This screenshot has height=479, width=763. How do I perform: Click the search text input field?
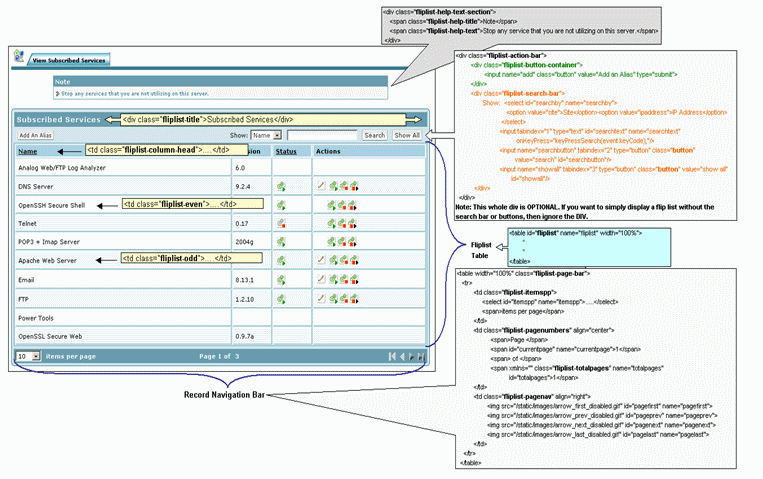[321, 135]
